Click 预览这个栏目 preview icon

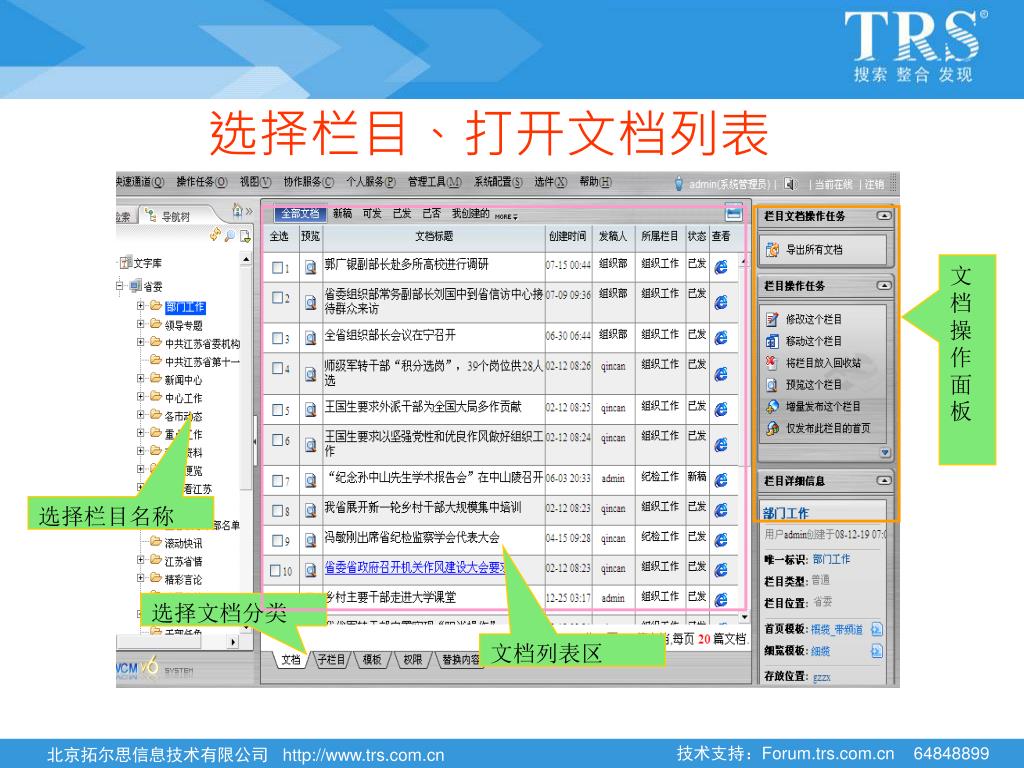pyautogui.click(x=773, y=385)
